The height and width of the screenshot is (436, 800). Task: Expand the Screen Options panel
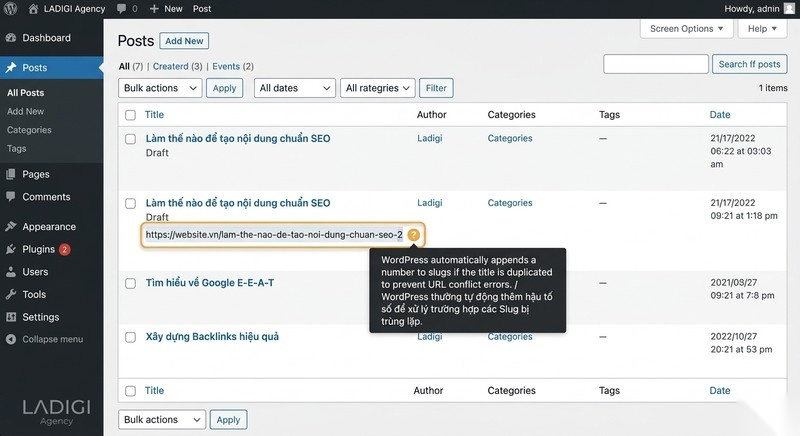pos(687,29)
